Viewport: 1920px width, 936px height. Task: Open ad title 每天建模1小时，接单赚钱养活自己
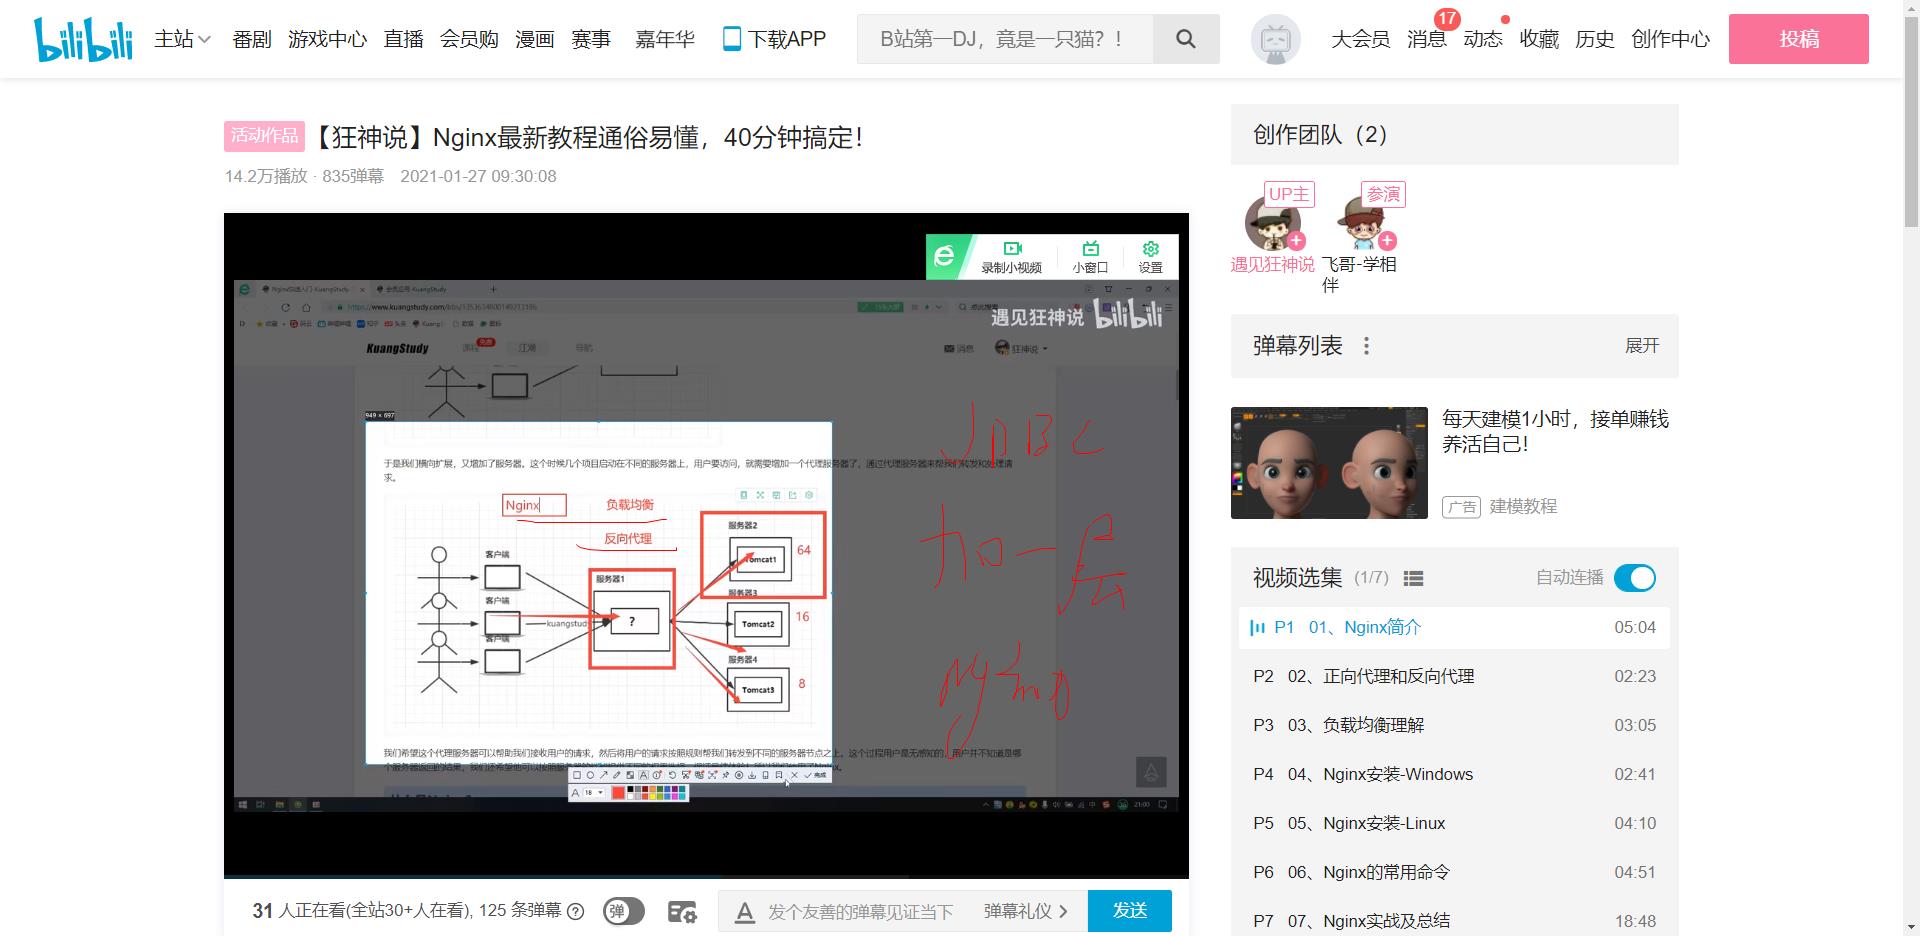1555,432
